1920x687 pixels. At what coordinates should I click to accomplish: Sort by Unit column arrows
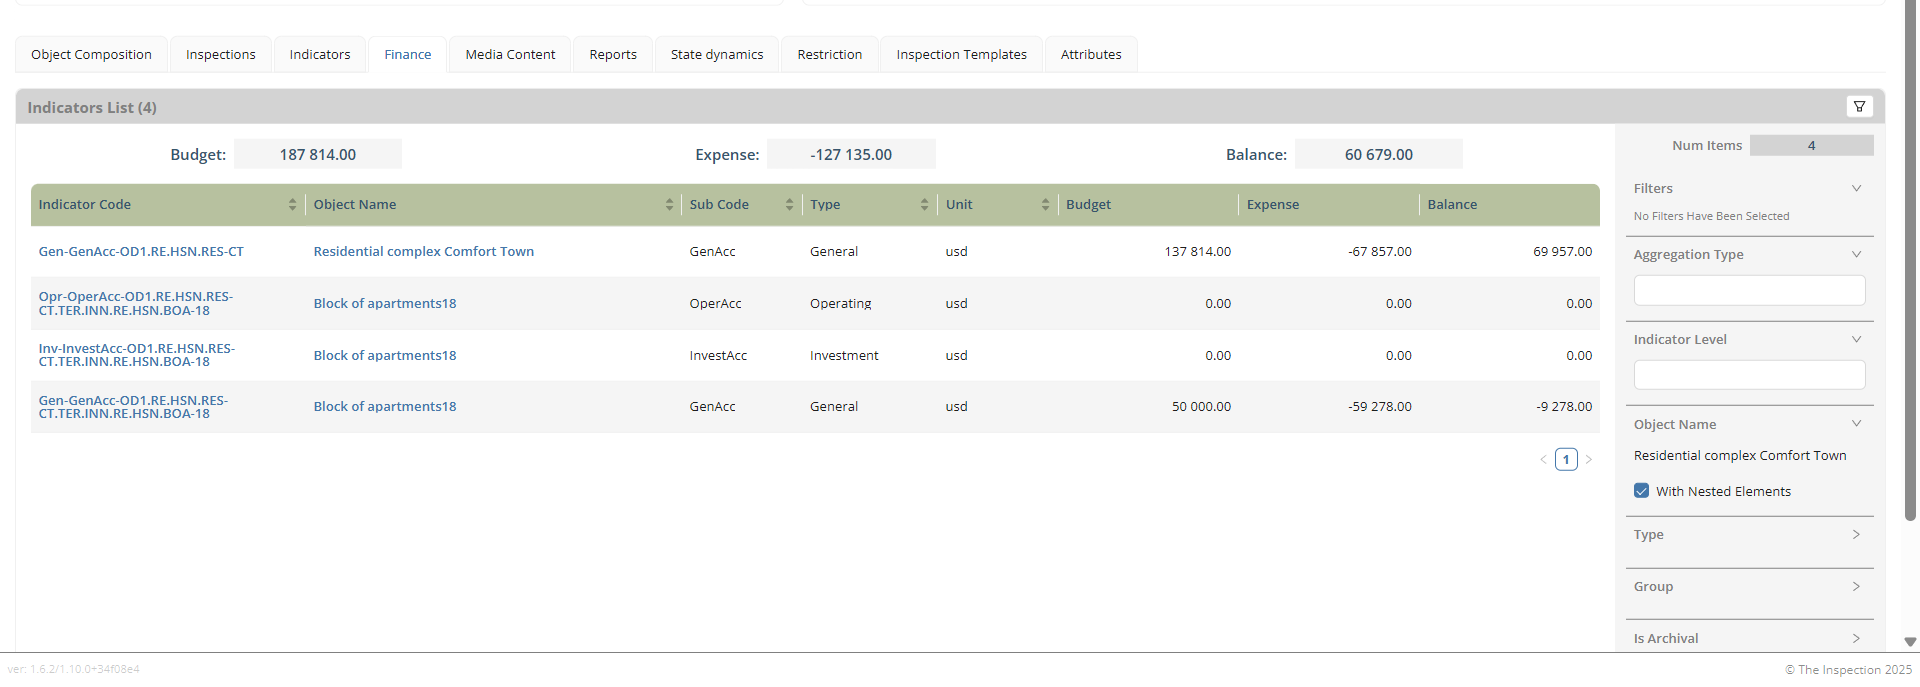(1045, 205)
